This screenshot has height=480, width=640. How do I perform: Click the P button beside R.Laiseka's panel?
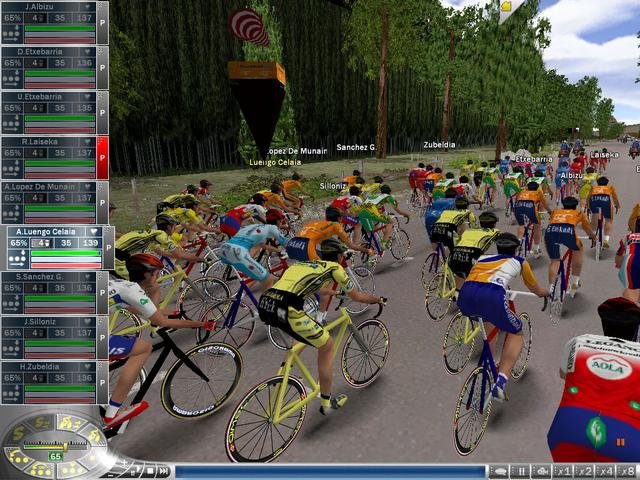pyautogui.click(x=102, y=158)
